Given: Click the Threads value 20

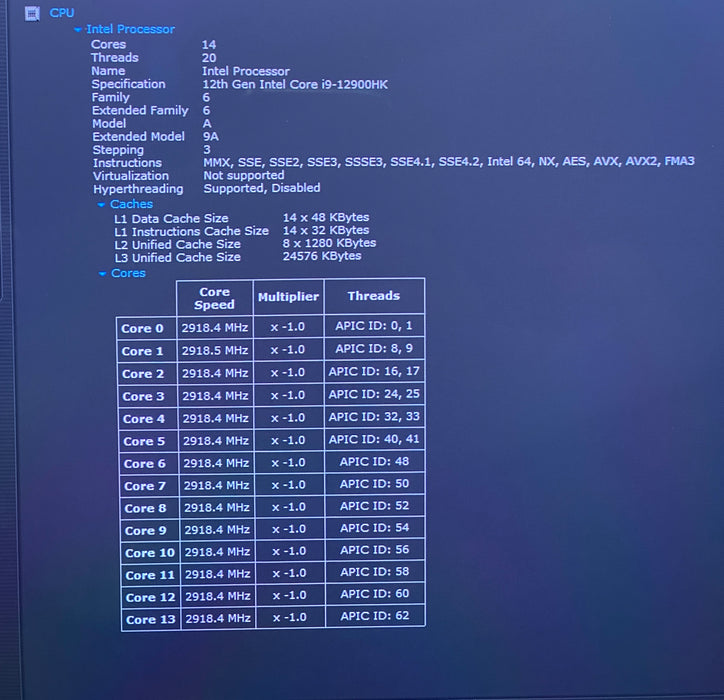Looking at the screenshot, I should coord(209,58).
